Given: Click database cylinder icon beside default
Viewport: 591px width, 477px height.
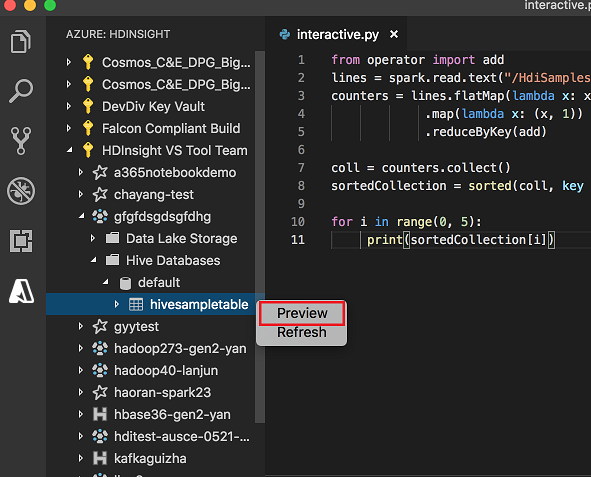Looking at the screenshot, I should [125, 283].
